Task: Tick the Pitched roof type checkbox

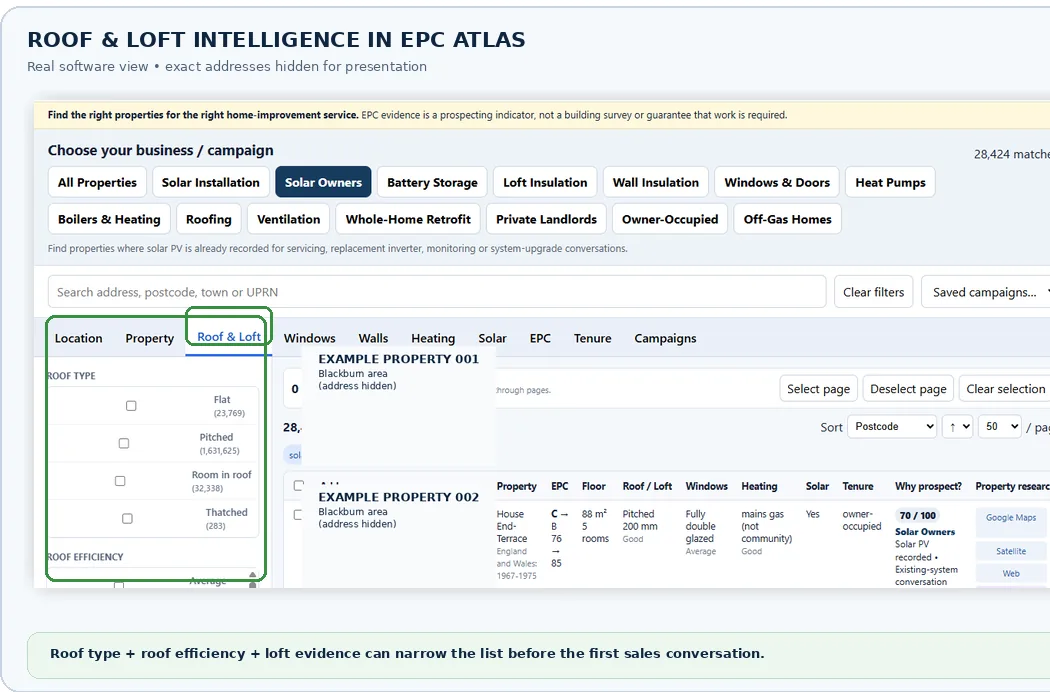Action: pyautogui.click(x=124, y=443)
